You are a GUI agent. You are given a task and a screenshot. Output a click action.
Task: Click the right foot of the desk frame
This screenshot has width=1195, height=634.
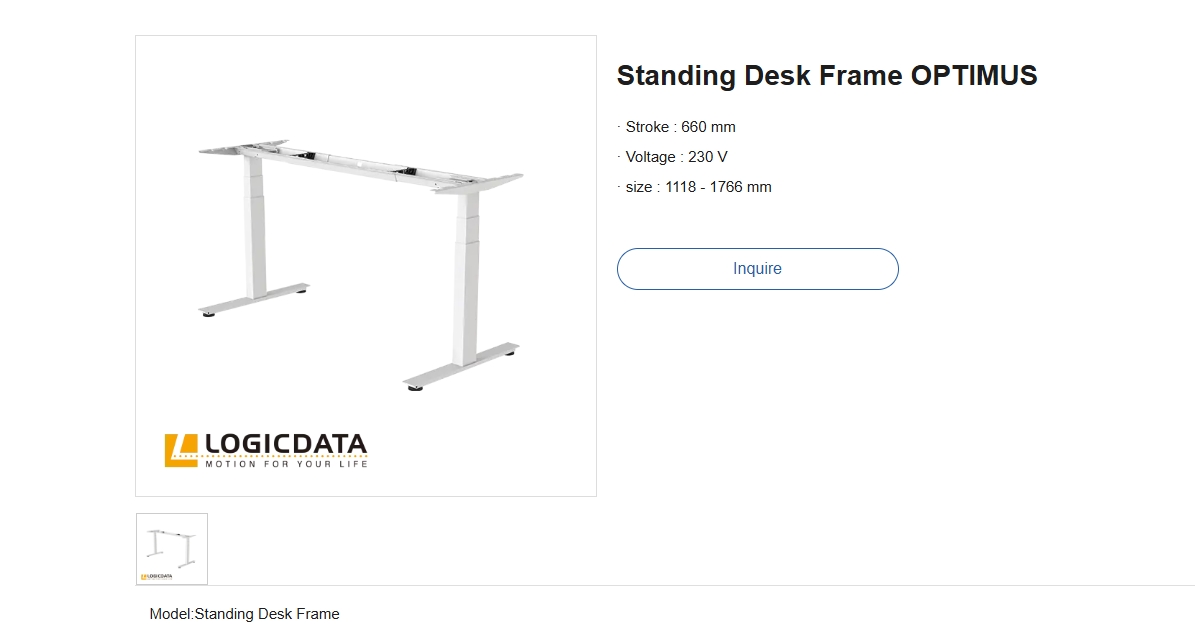461,366
